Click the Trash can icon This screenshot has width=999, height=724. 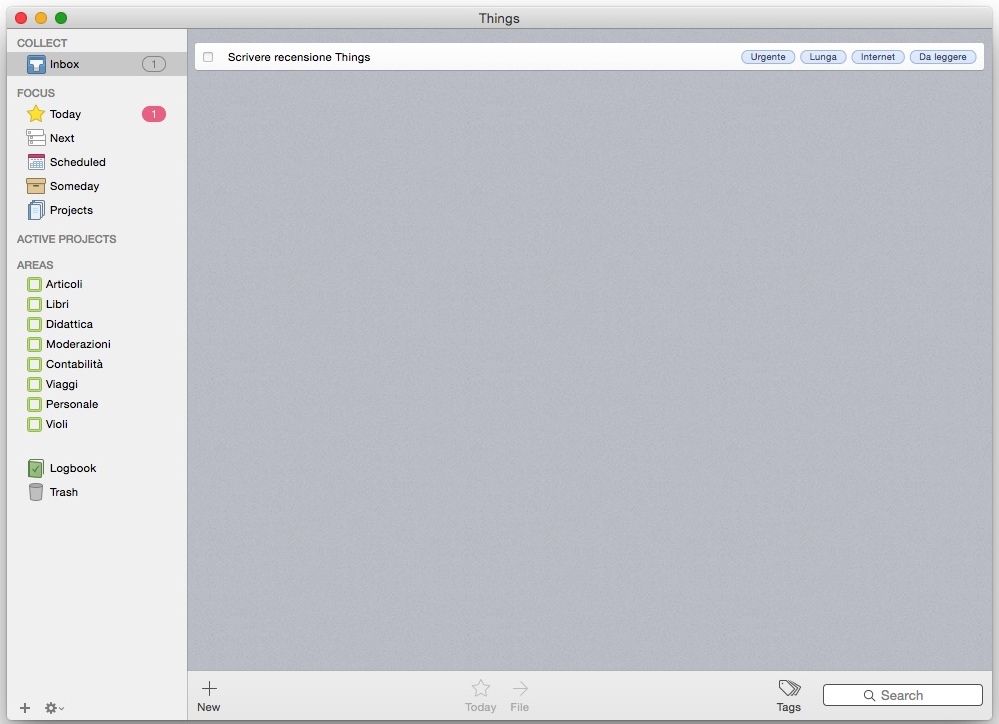[36, 492]
